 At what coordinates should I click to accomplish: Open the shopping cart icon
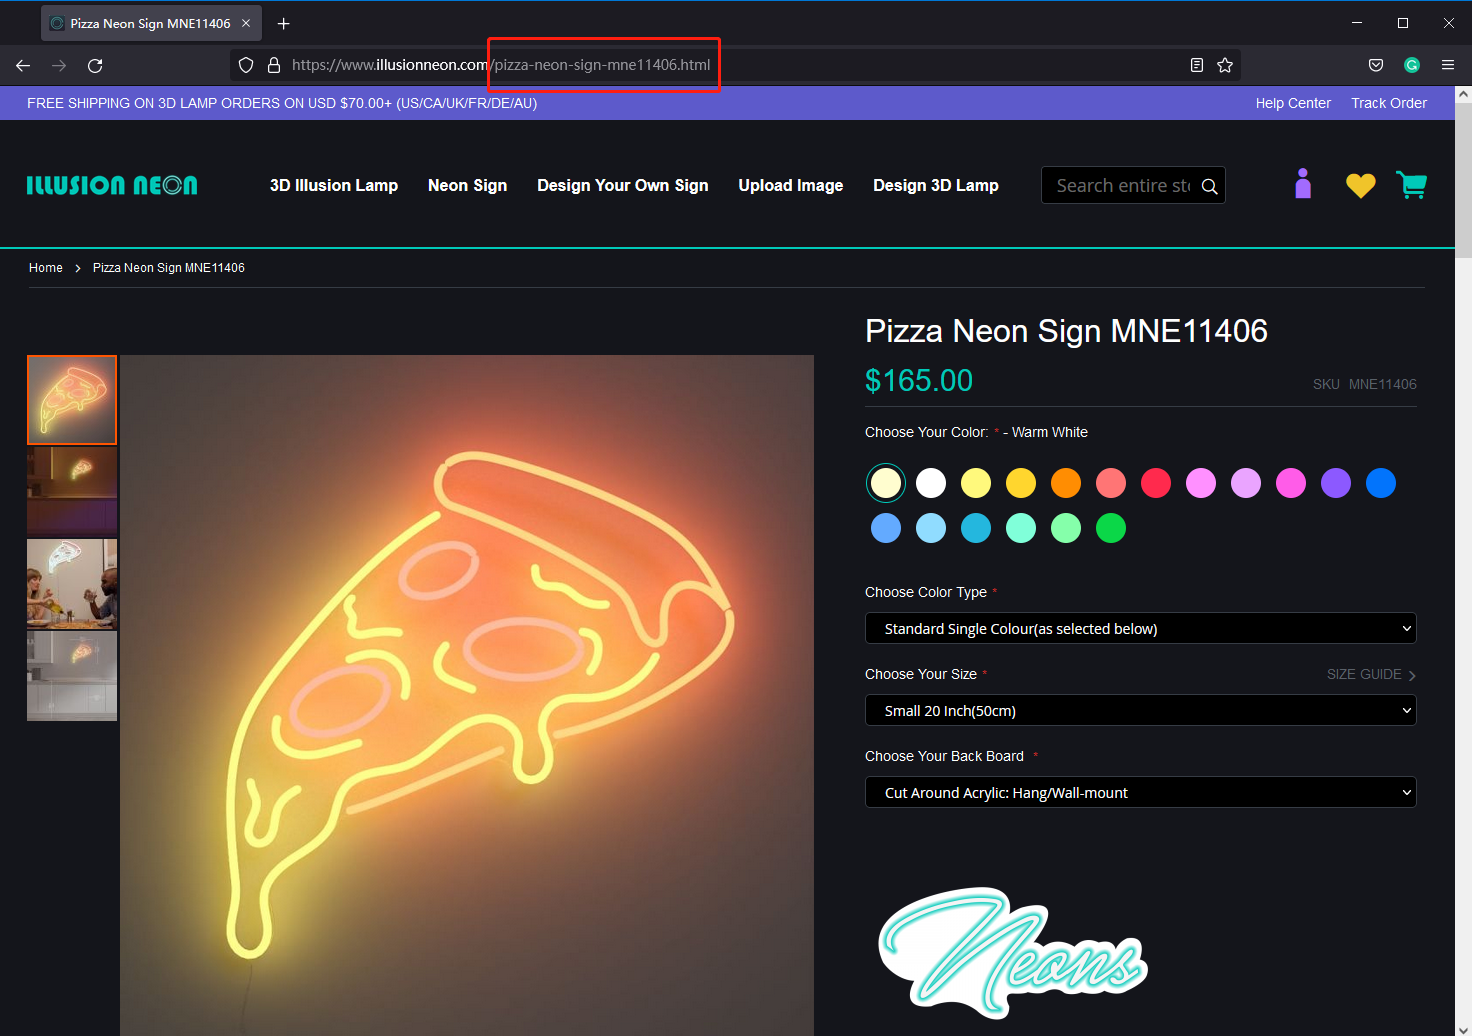click(x=1411, y=185)
